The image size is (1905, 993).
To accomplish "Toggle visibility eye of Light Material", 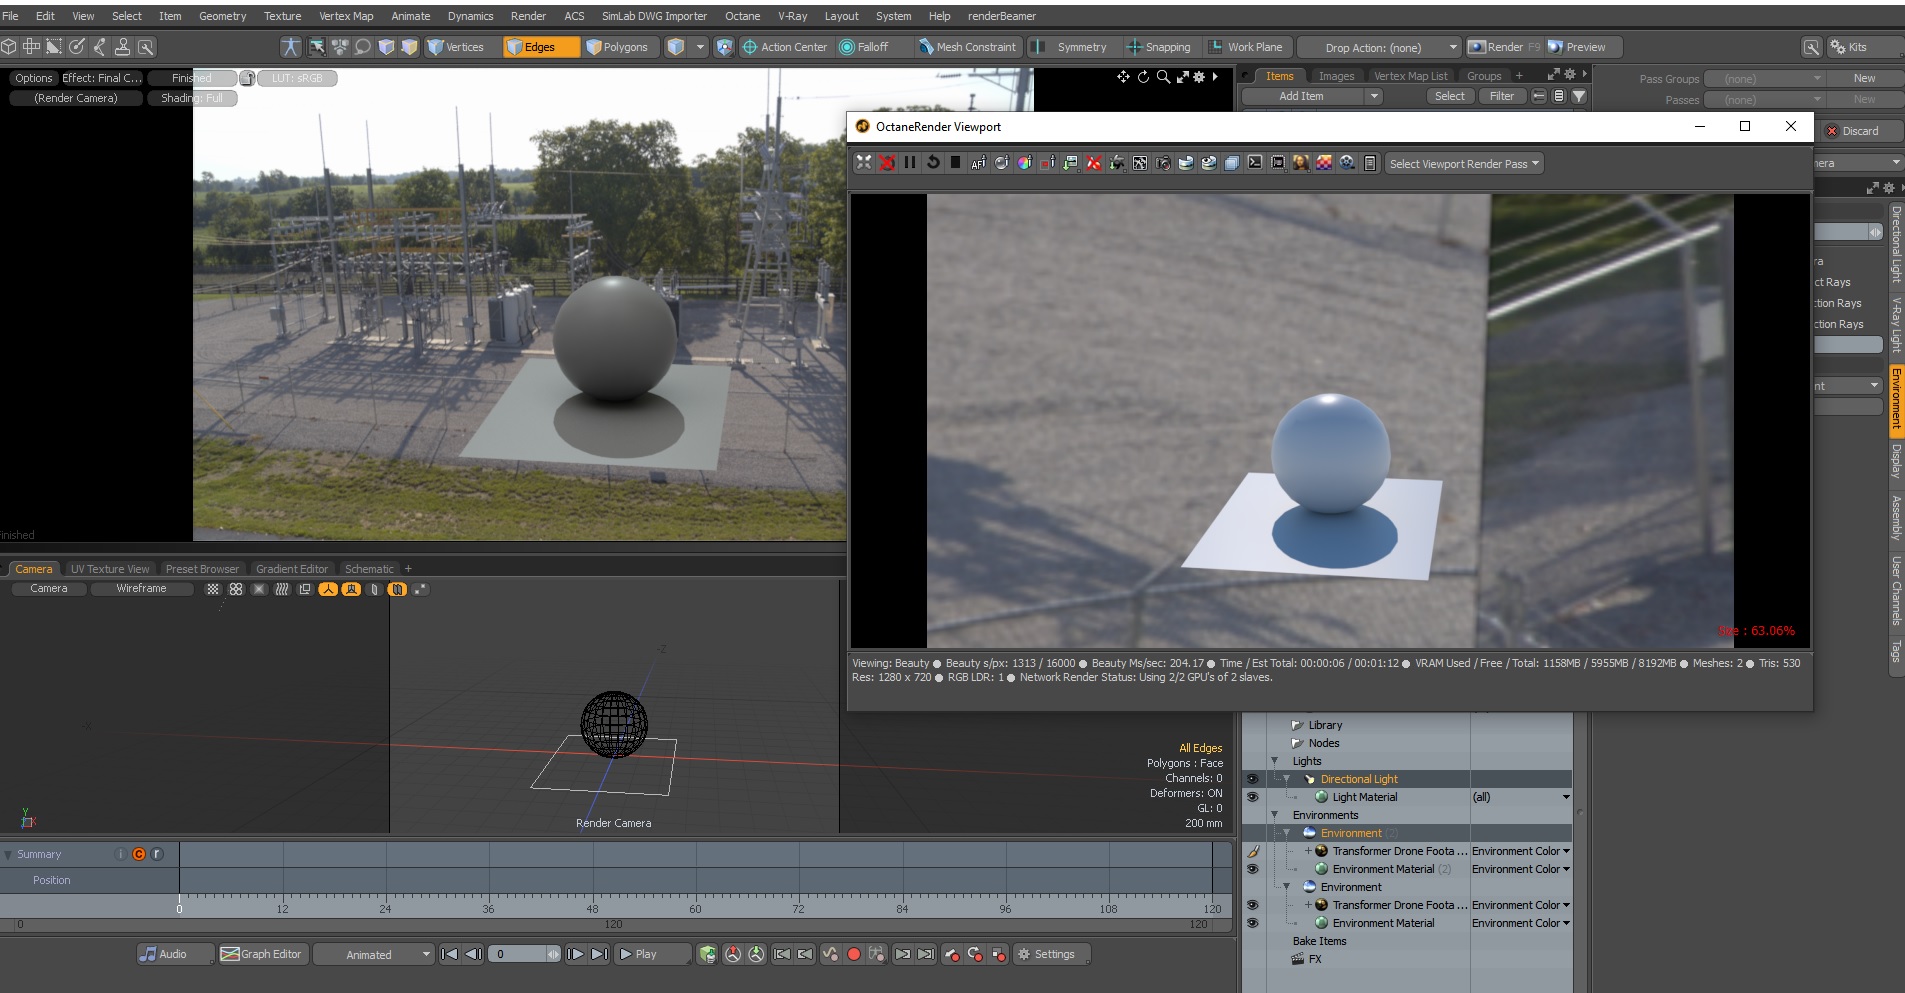I will coord(1252,797).
